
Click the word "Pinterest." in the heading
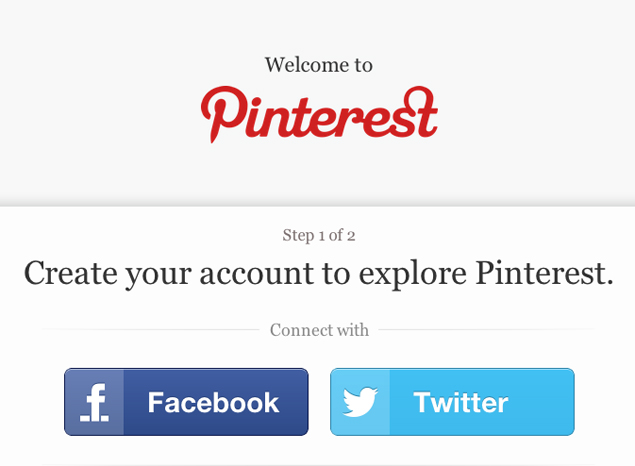click(544, 272)
